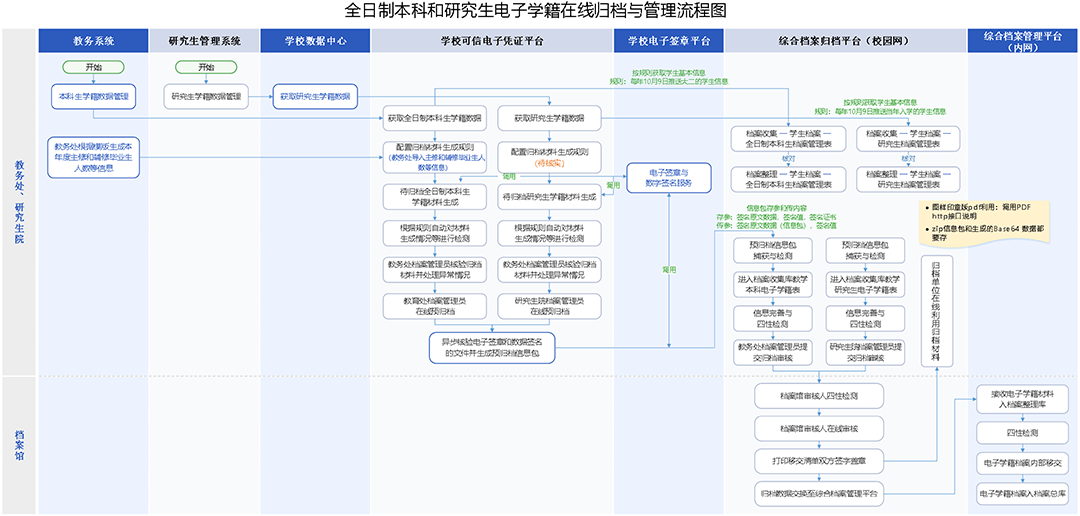Select the 学校电子签章平台 header
The height and width of the screenshot is (516, 1080).
pyautogui.click(x=668, y=41)
